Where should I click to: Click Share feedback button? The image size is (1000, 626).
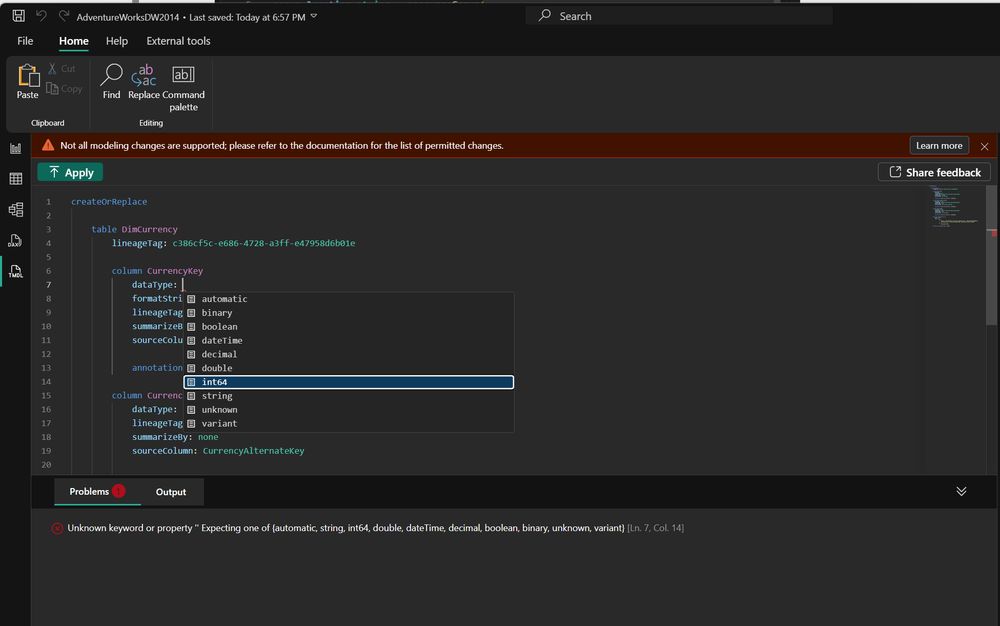click(934, 172)
